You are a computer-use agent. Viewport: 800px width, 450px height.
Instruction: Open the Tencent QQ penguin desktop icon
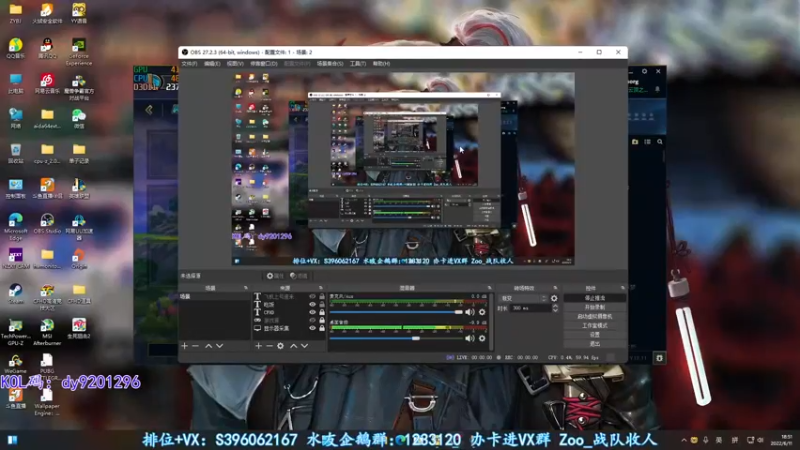[x=47, y=48]
